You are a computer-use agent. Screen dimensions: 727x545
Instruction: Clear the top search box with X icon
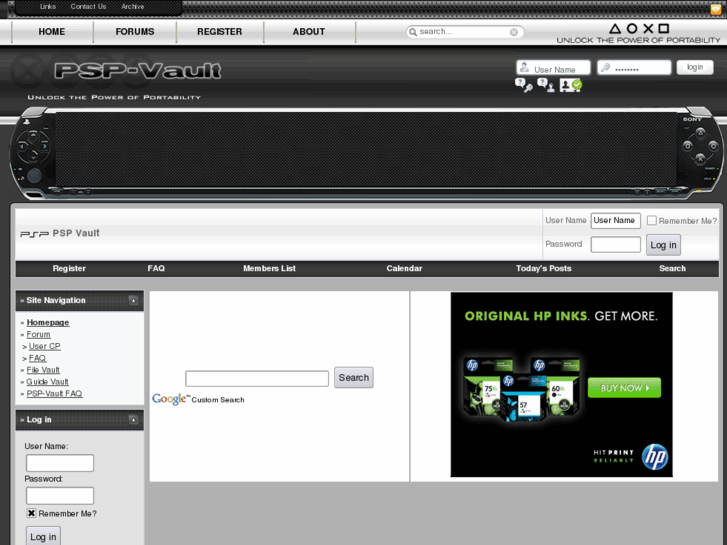[x=514, y=32]
